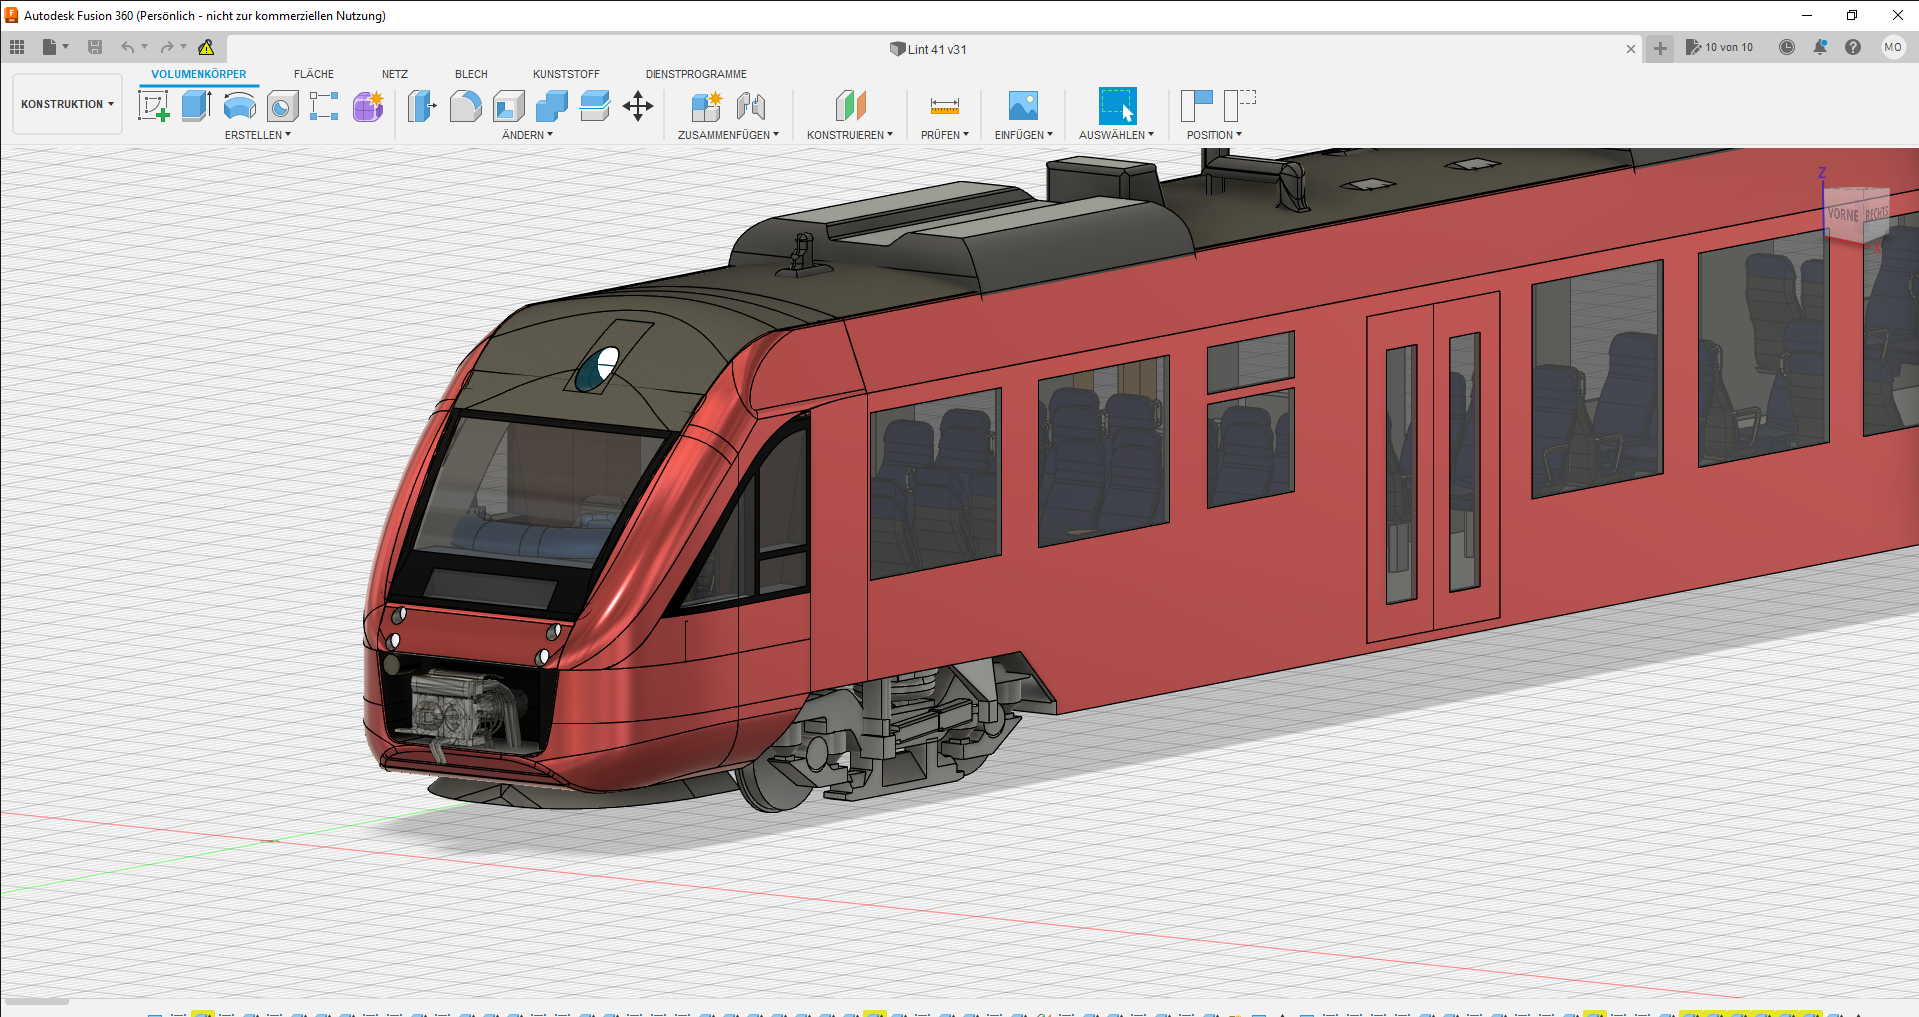Click the Create Sketch icon
Image resolution: width=1919 pixels, height=1017 pixels.
pyautogui.click(x=153, y=106)
